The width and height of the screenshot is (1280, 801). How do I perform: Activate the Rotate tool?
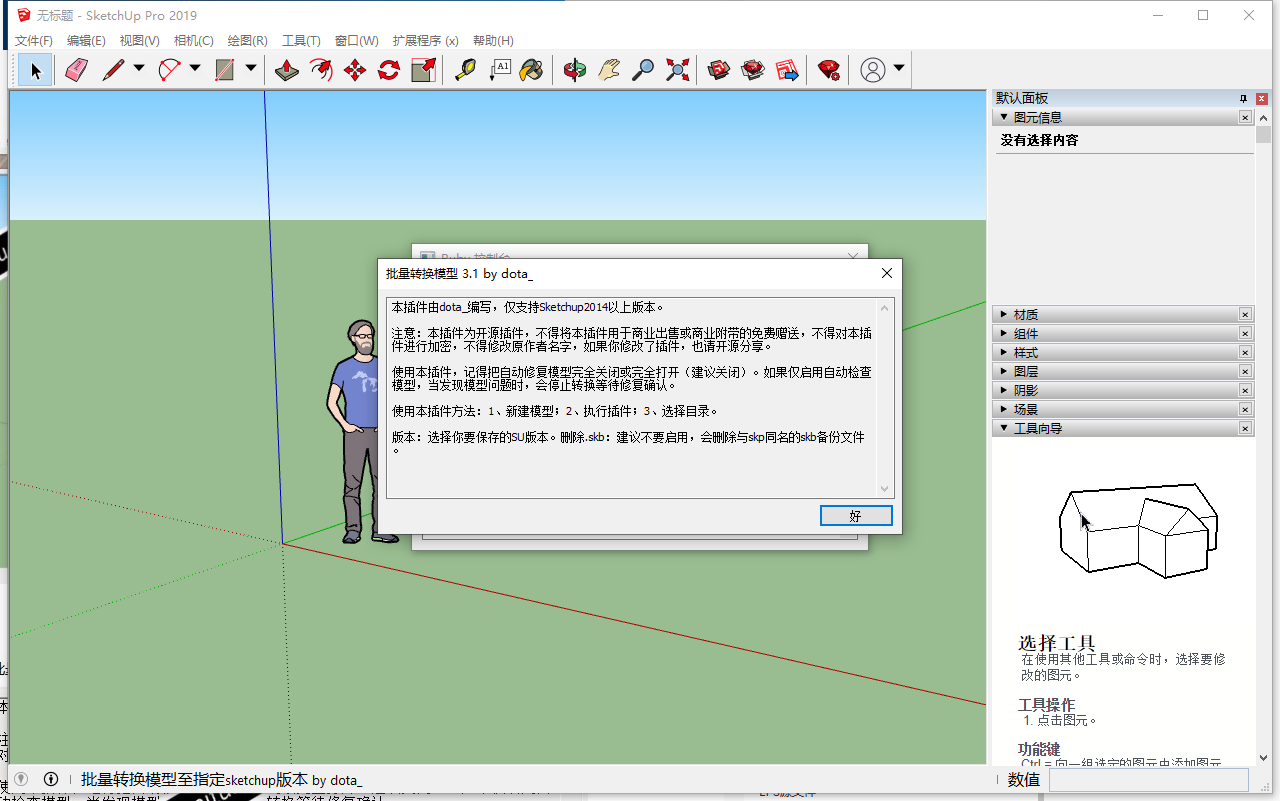pyautogui.click(x=389, y=70)
